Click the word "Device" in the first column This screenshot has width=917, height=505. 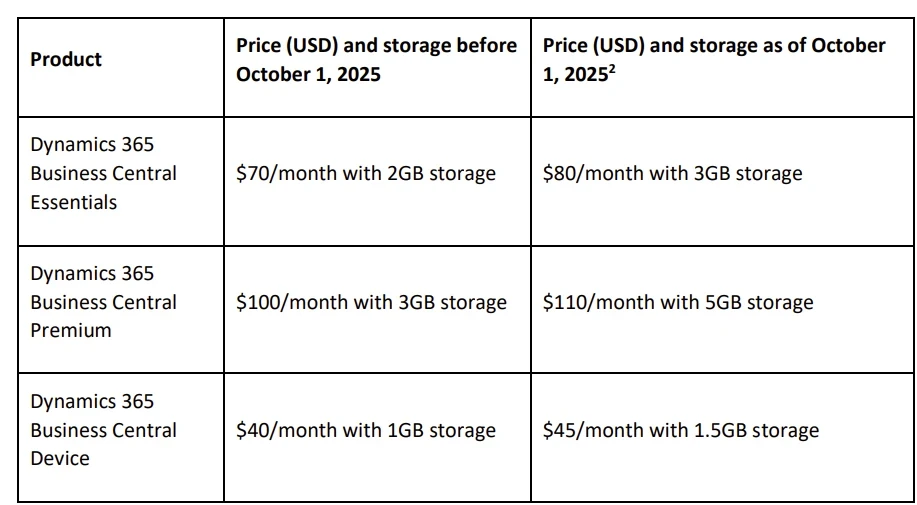[x=60, y=458]
